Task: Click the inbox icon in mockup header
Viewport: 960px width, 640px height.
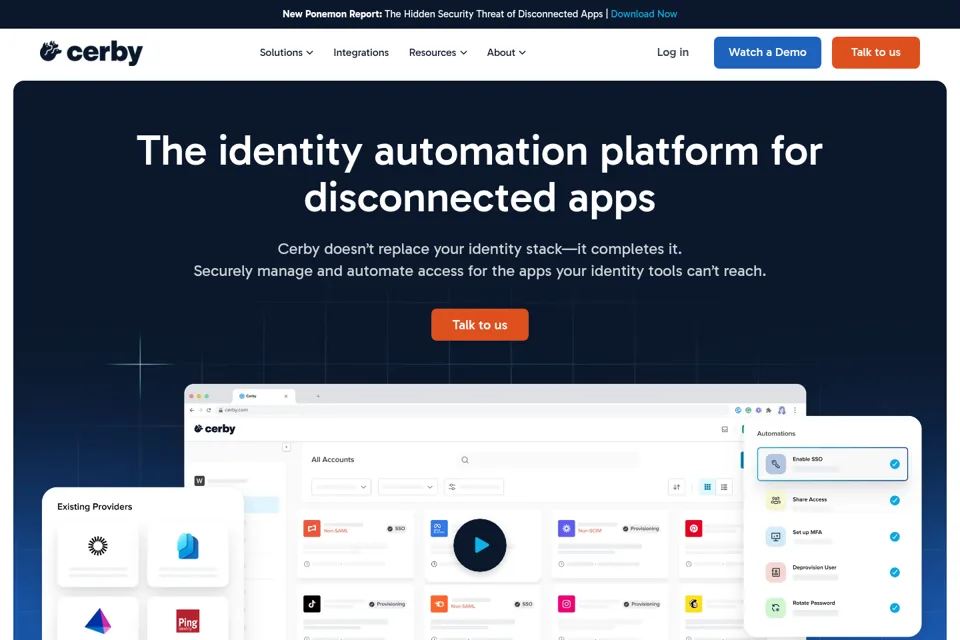Action: pos(725,429)
